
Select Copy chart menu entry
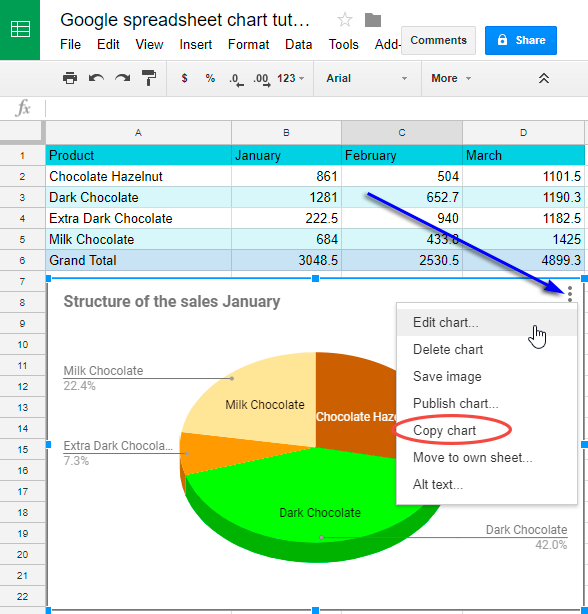tap(487, 430)
